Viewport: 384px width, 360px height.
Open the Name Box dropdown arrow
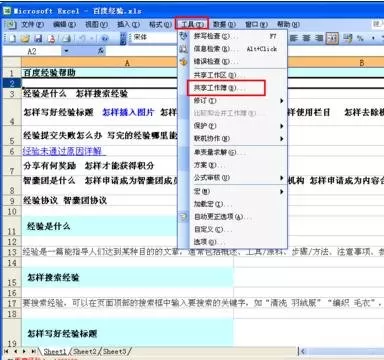66,51
